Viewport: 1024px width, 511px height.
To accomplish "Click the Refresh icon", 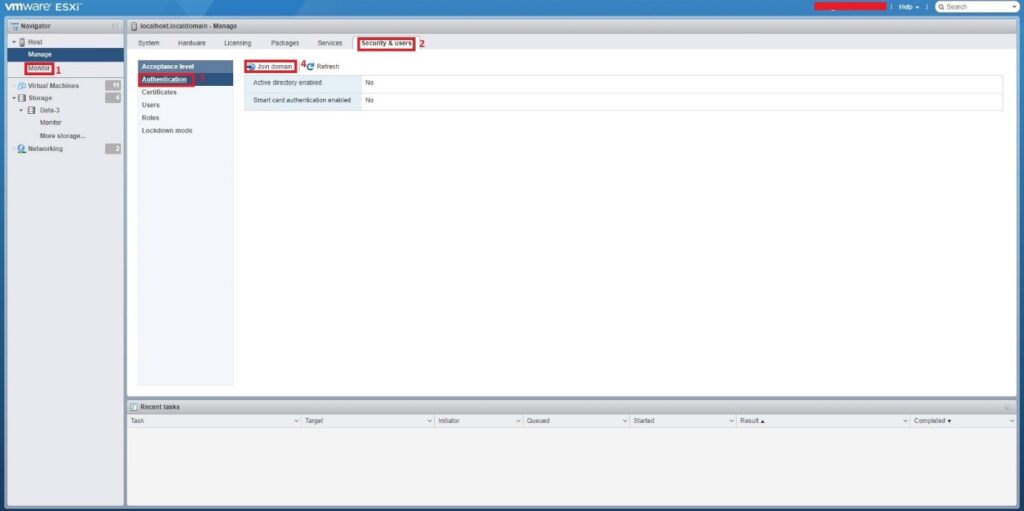I will click(311, 66).
